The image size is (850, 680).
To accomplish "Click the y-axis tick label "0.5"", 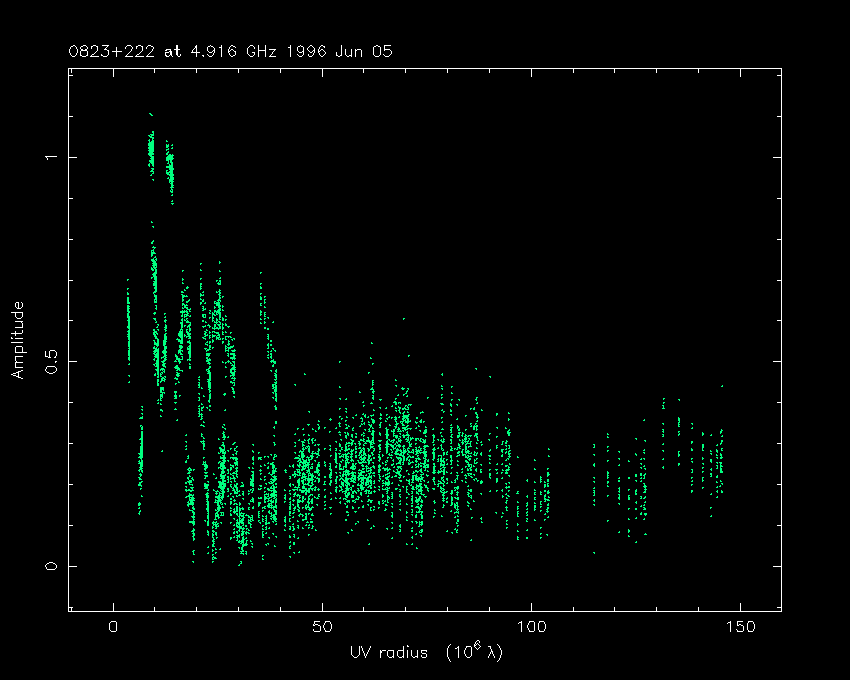I will 48,361.
